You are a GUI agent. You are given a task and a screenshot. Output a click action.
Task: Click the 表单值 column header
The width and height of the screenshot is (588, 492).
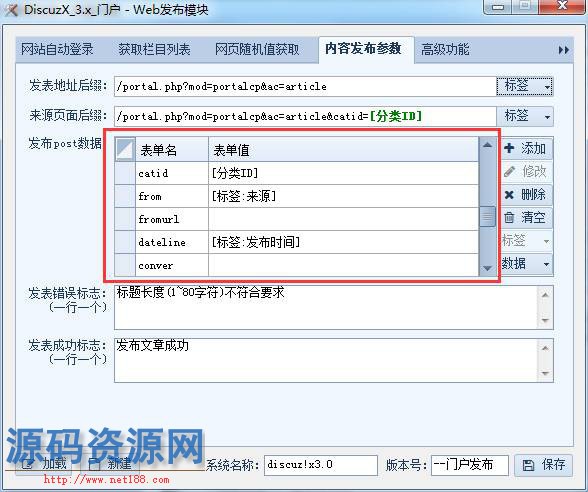(x=344, y=150)
